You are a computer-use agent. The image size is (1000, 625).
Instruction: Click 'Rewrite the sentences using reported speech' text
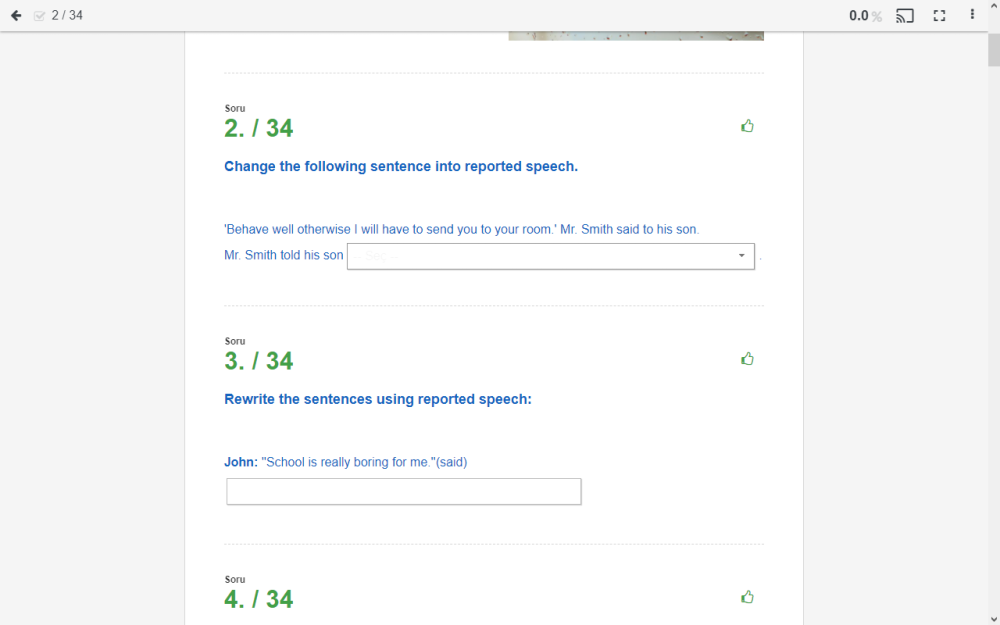377,399
